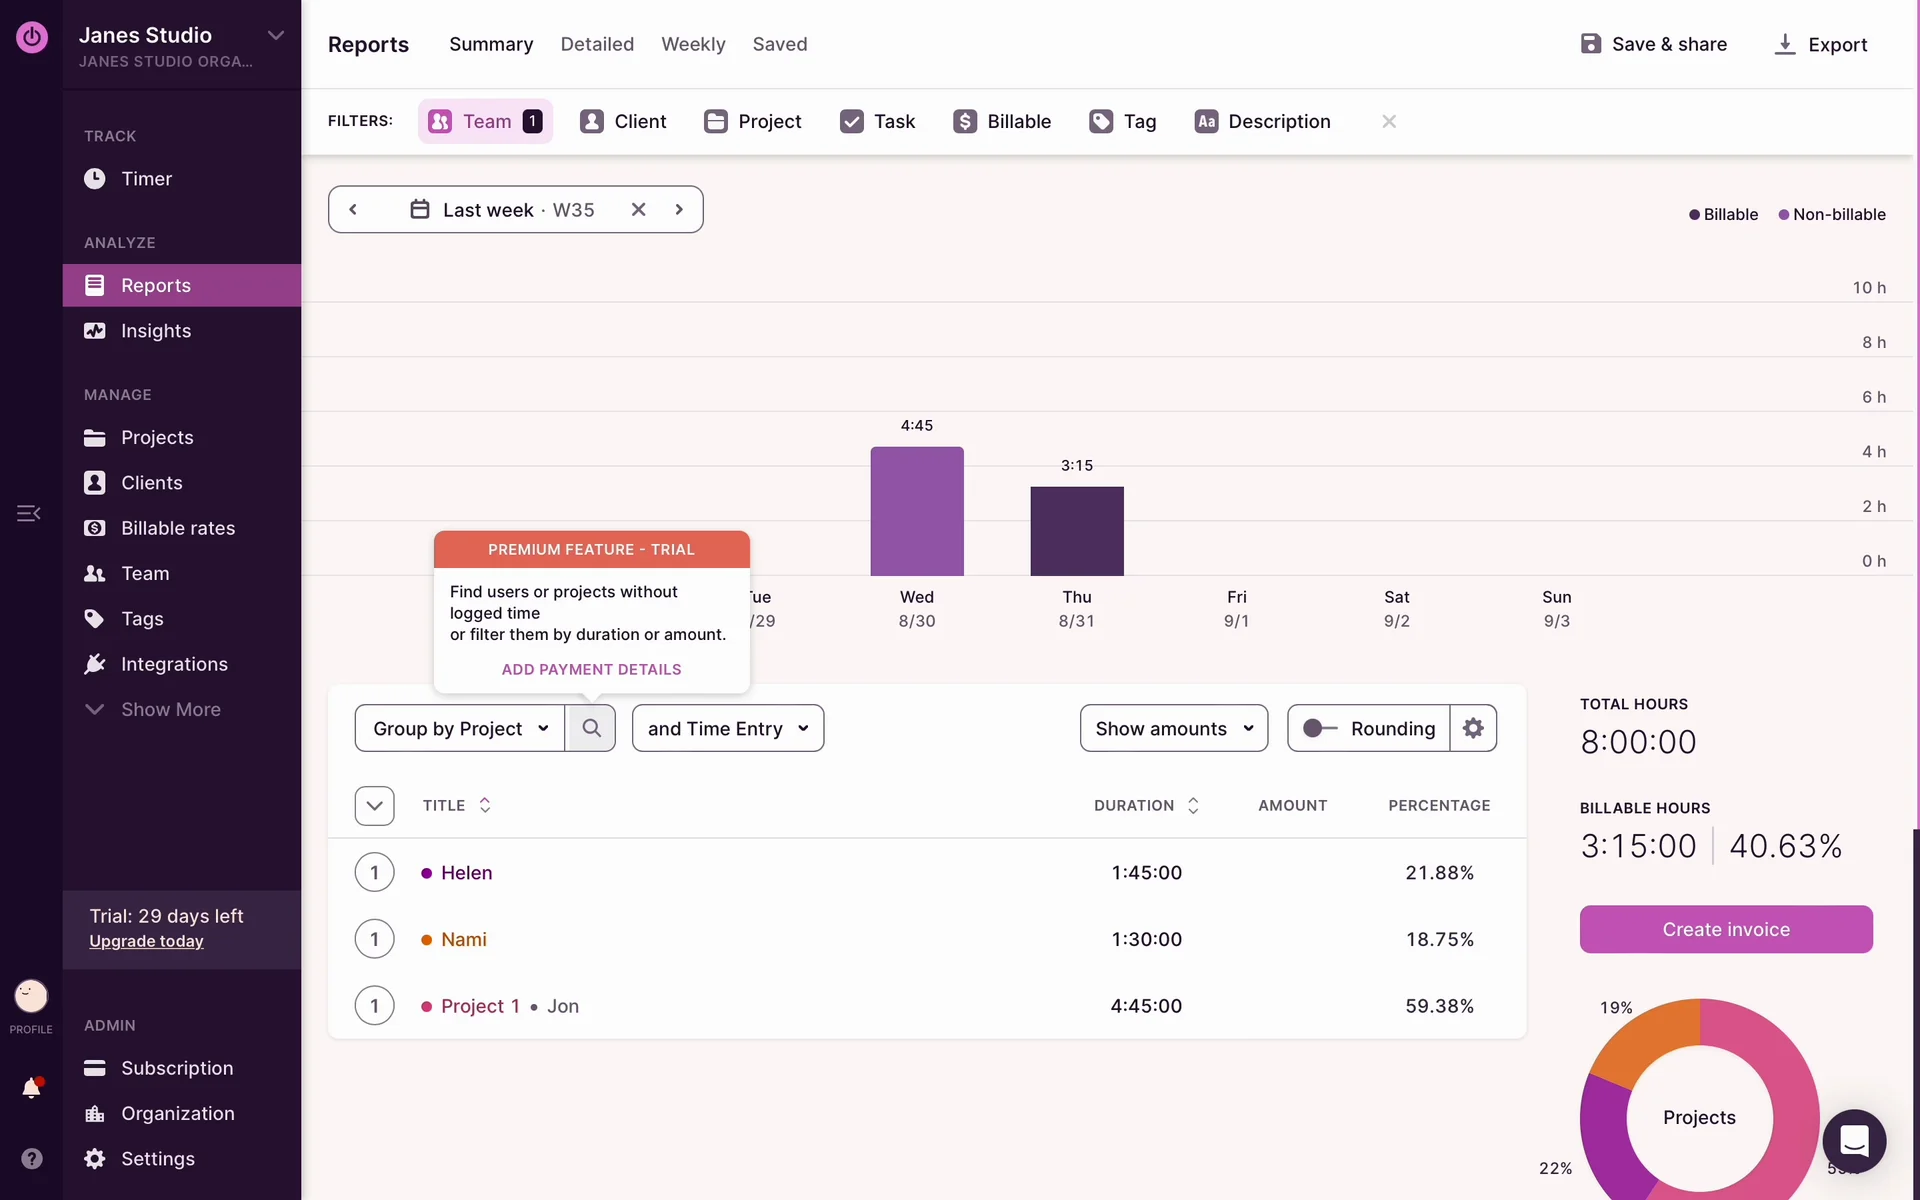Open the chat support bubble
Image resolution: width=1920 pixels, height=1200 pixels.
(x=1854, y=1140)
